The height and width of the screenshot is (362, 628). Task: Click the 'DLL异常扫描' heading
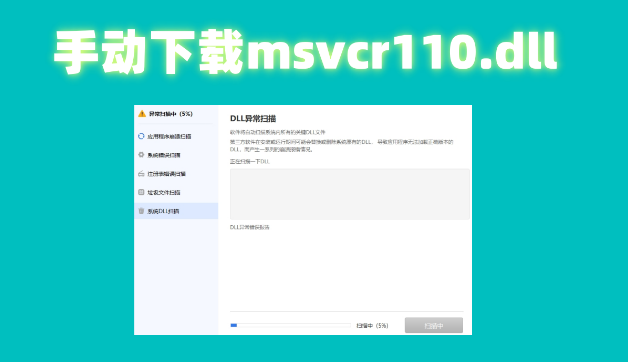click(x=253, y=119)
